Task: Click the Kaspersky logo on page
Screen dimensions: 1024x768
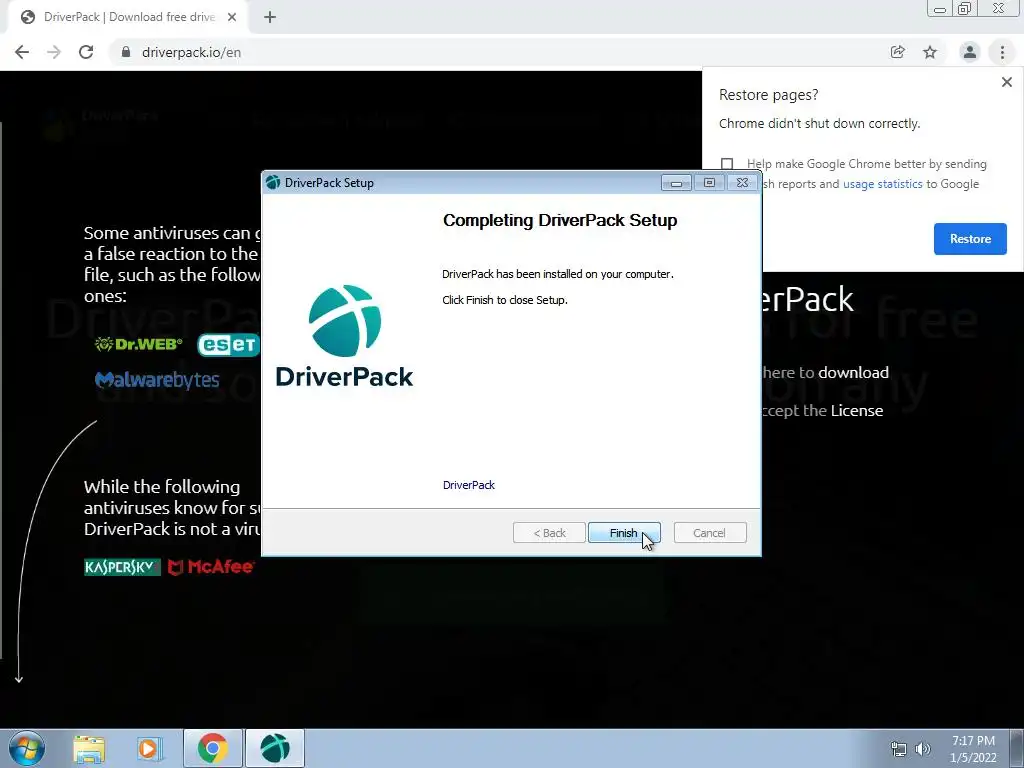Action: click(x=122, y=567)
